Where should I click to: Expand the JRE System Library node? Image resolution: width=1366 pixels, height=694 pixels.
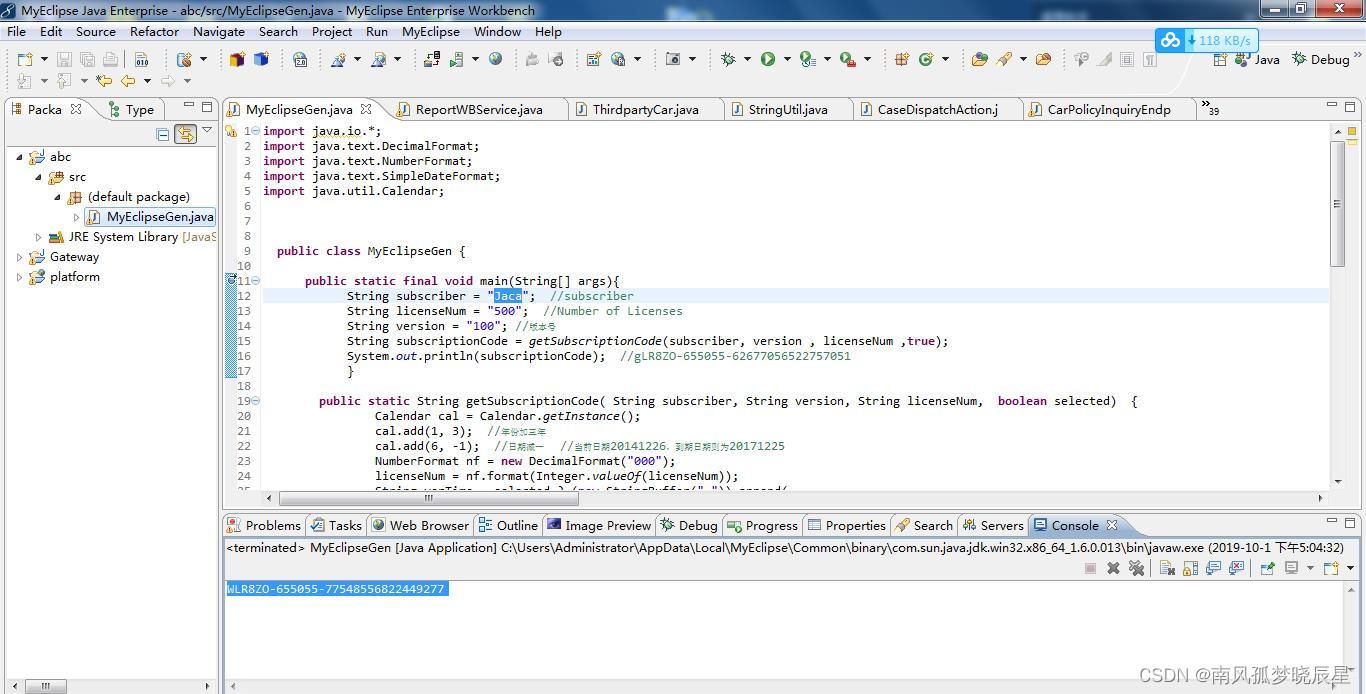38,237
